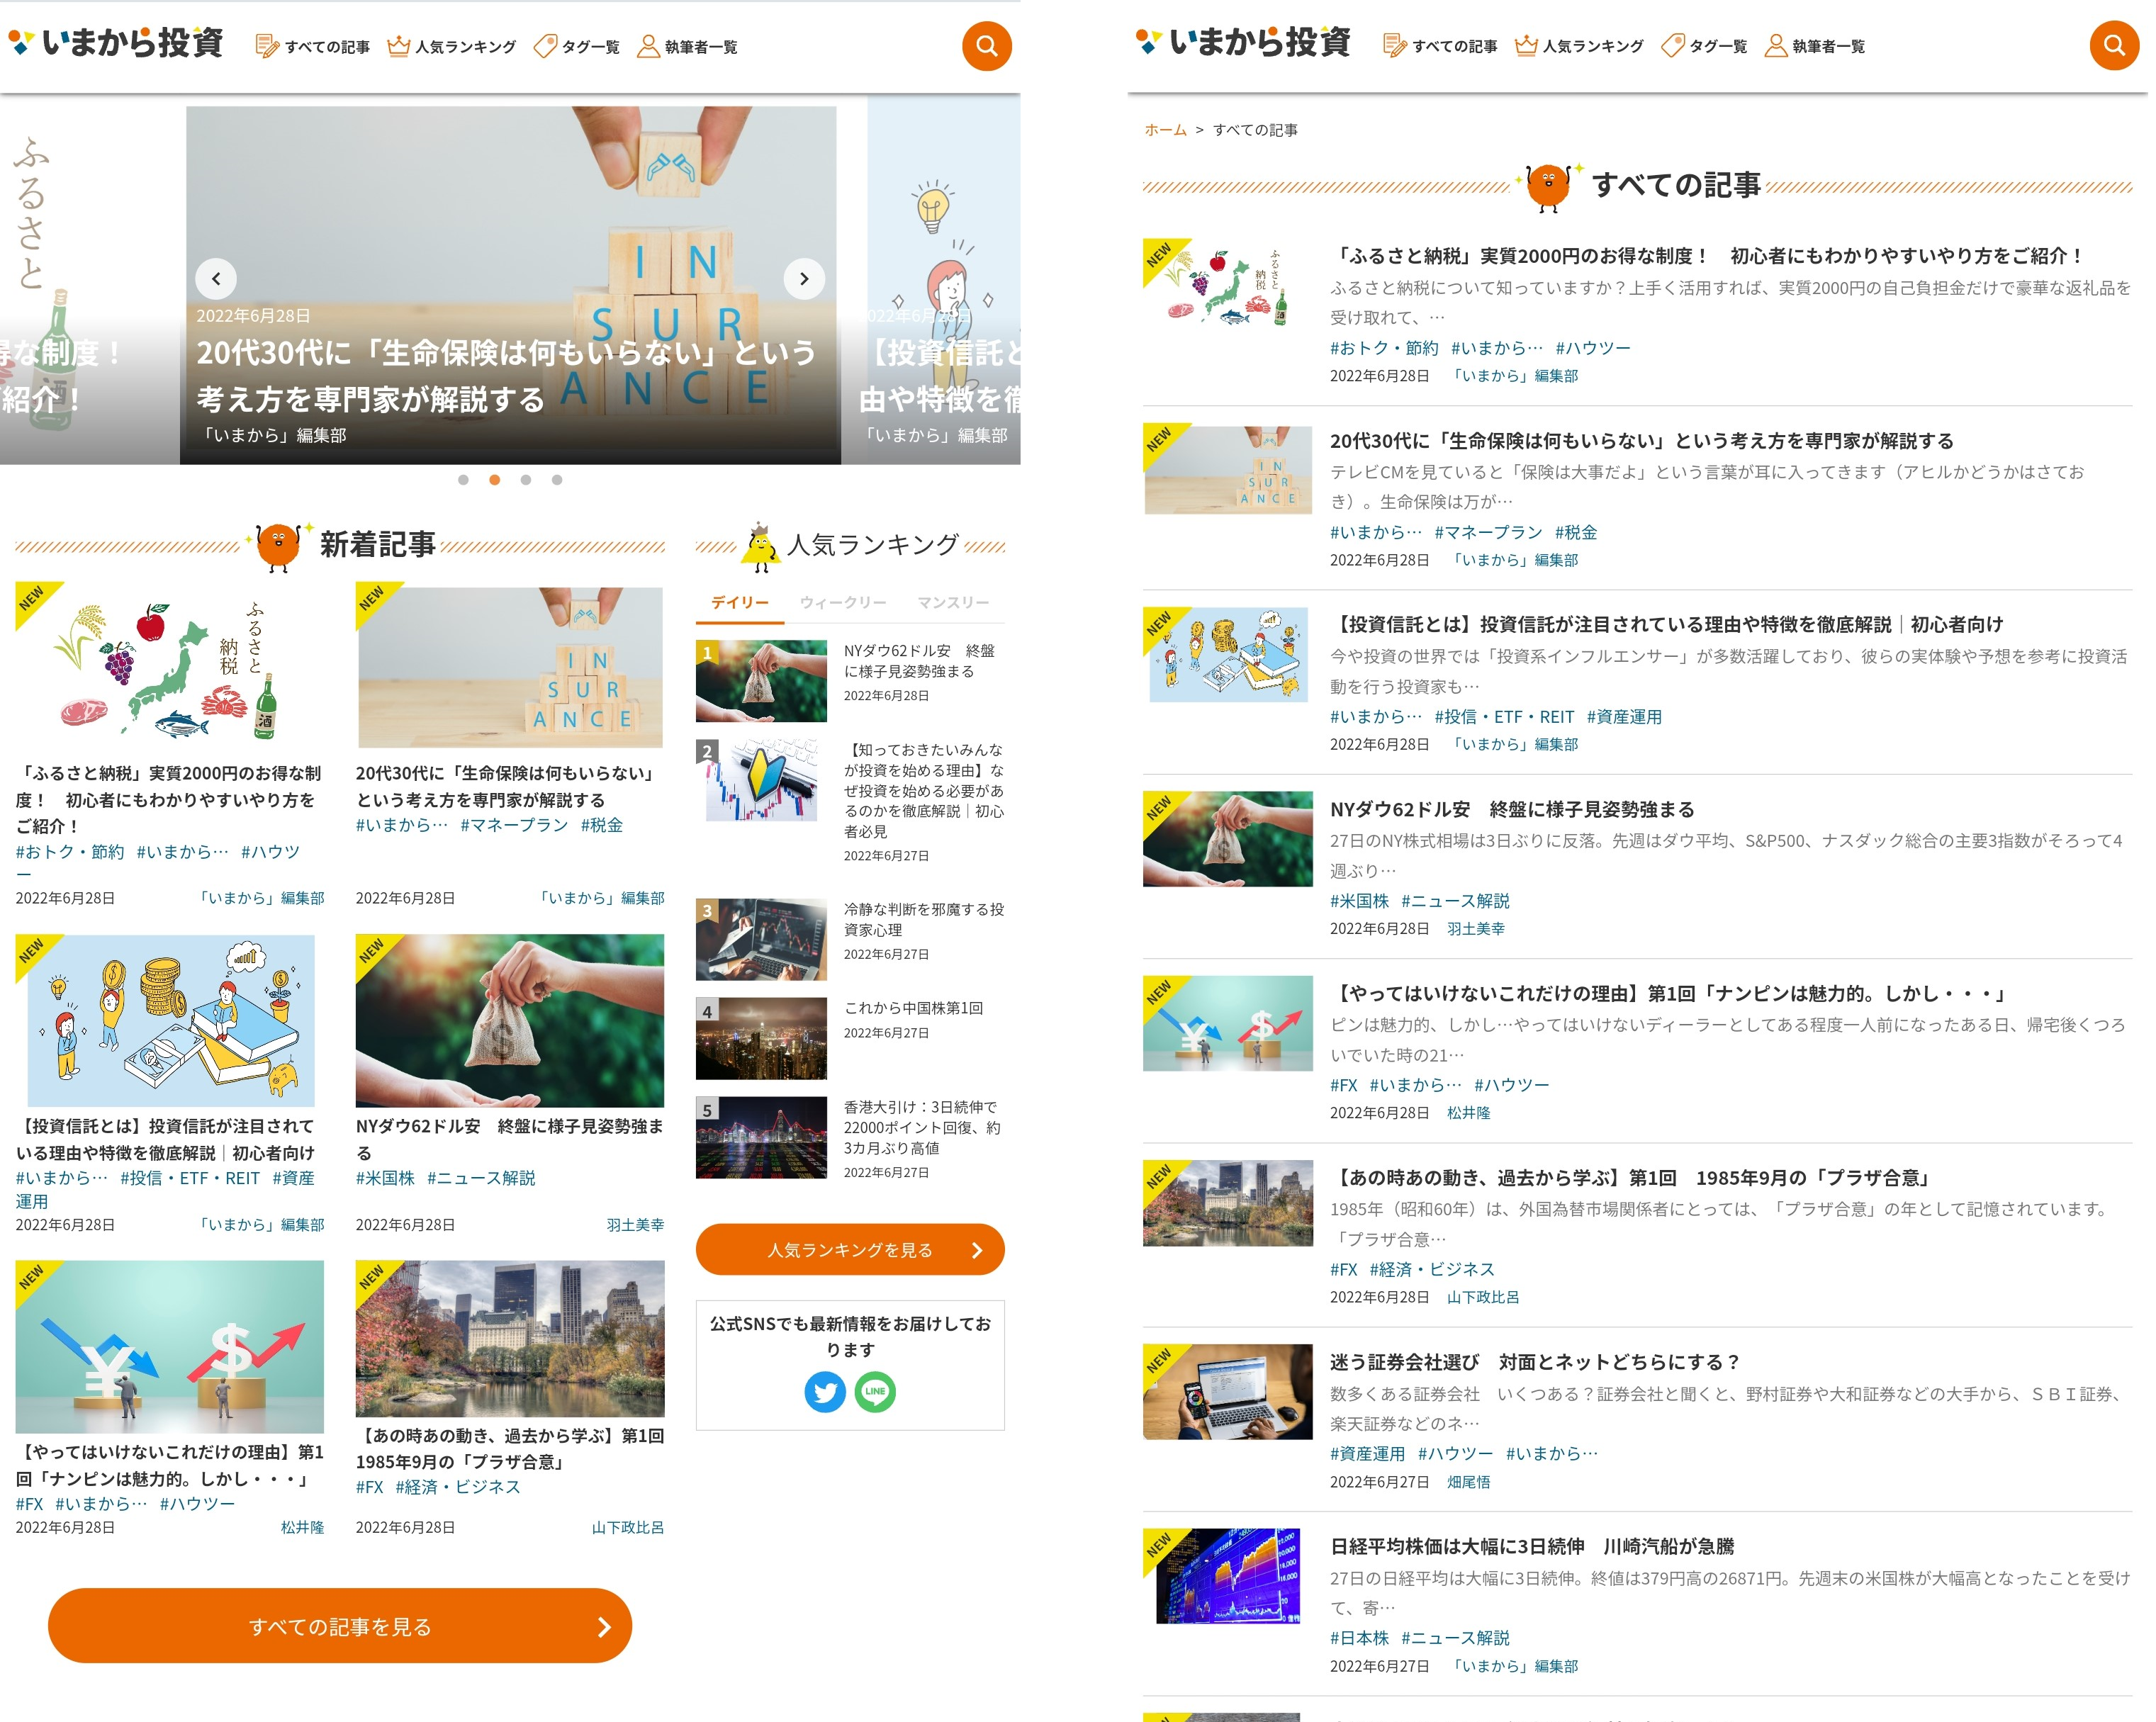Select the third carousel pagination dot
Screen dimensions: 2156x1722
(525, 480)
